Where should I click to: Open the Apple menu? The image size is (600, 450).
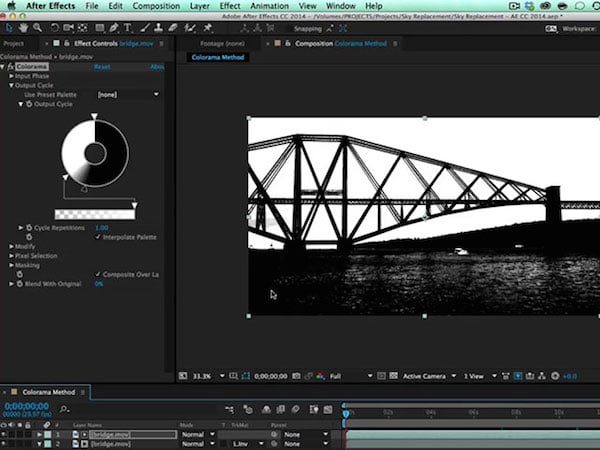click(11, 6)
